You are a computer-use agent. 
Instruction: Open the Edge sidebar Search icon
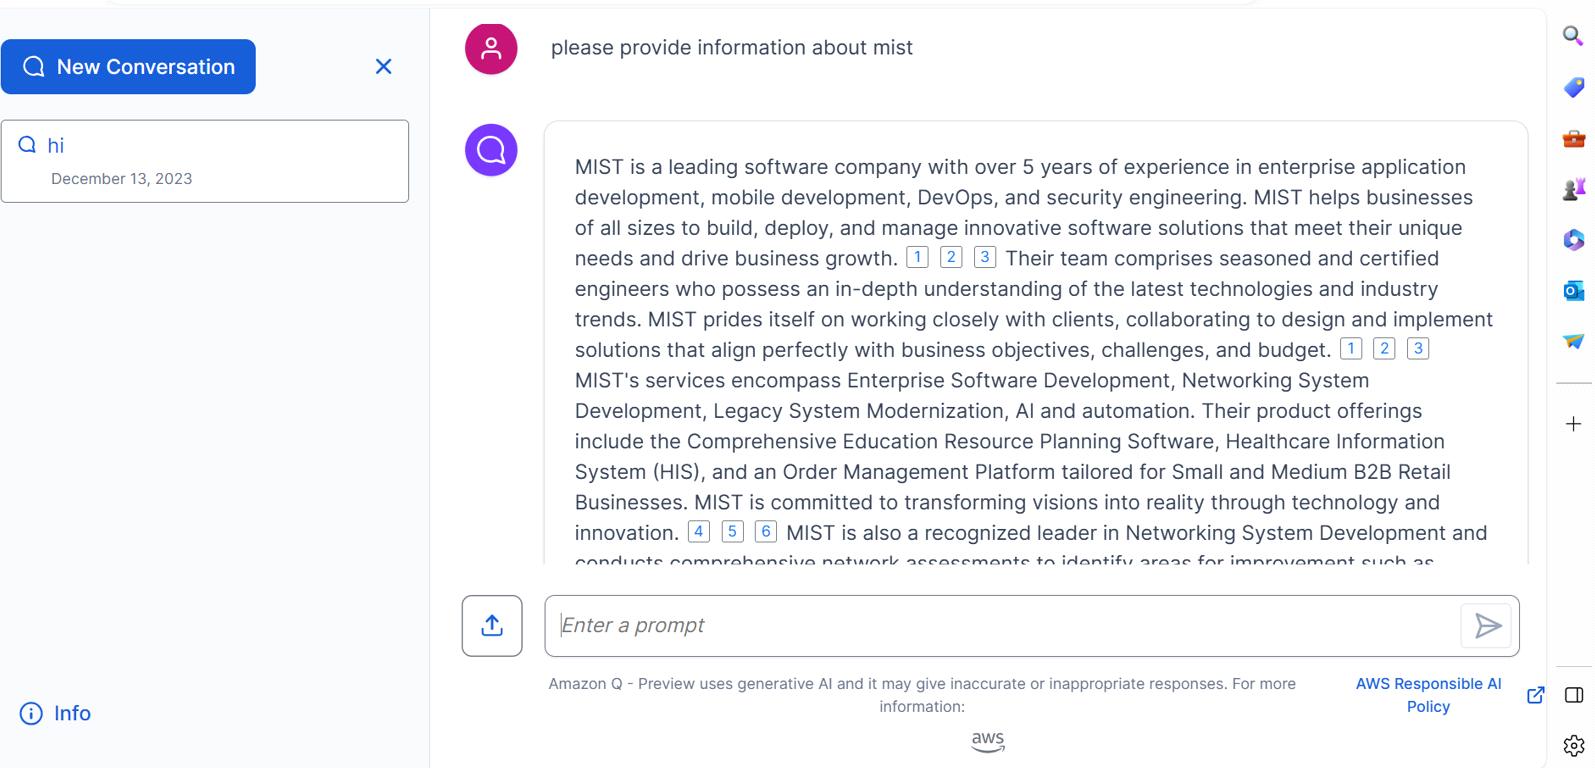[1573, 36]
